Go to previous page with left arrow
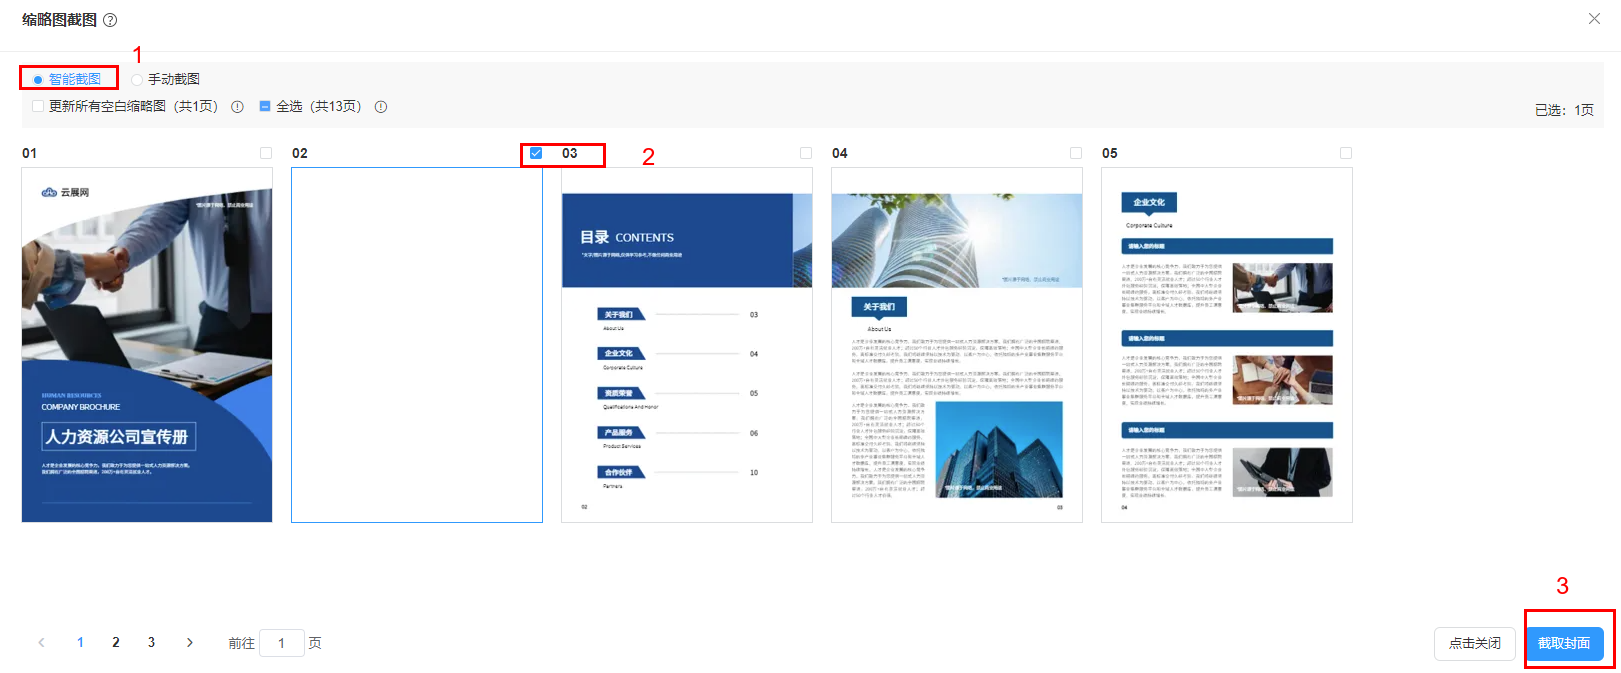This screenshot has height=673, width=1621. [41, 643]
